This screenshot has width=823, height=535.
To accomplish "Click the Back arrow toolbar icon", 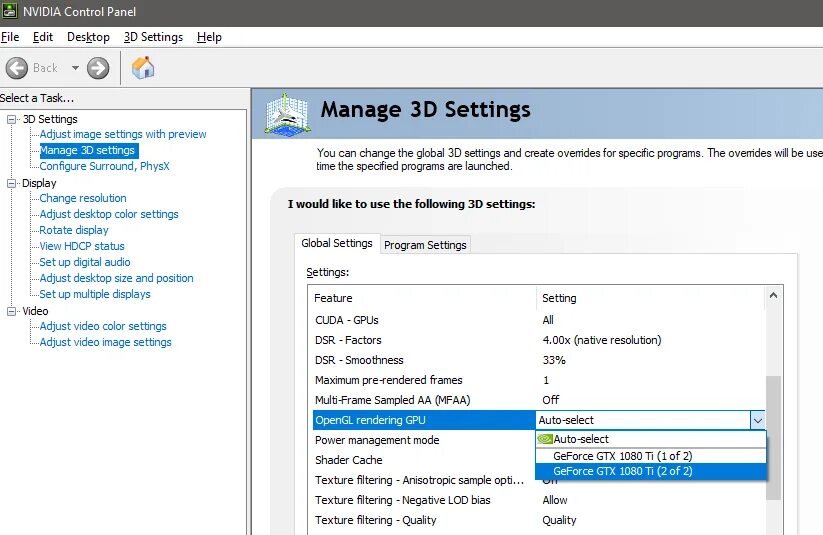I will tap(17, 68).
